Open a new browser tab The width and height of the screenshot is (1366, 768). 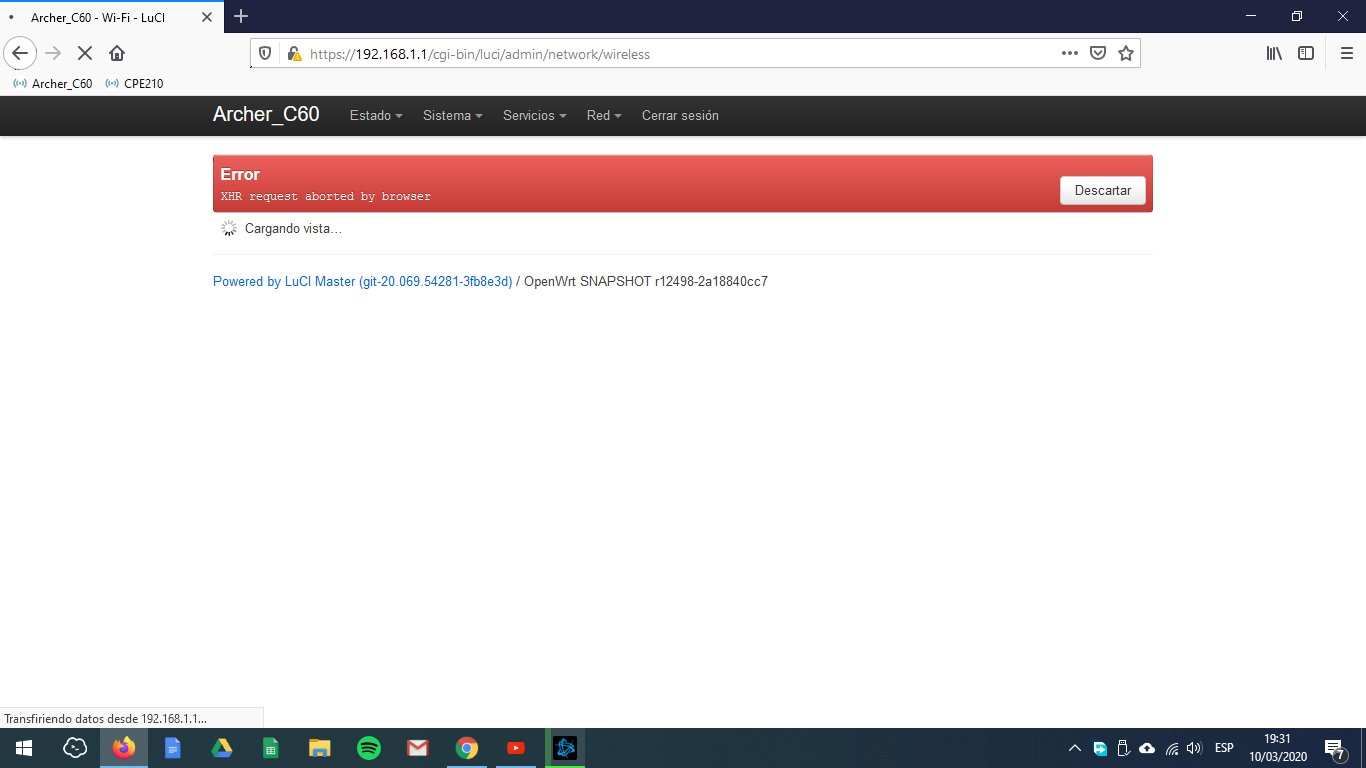point(241,16)
